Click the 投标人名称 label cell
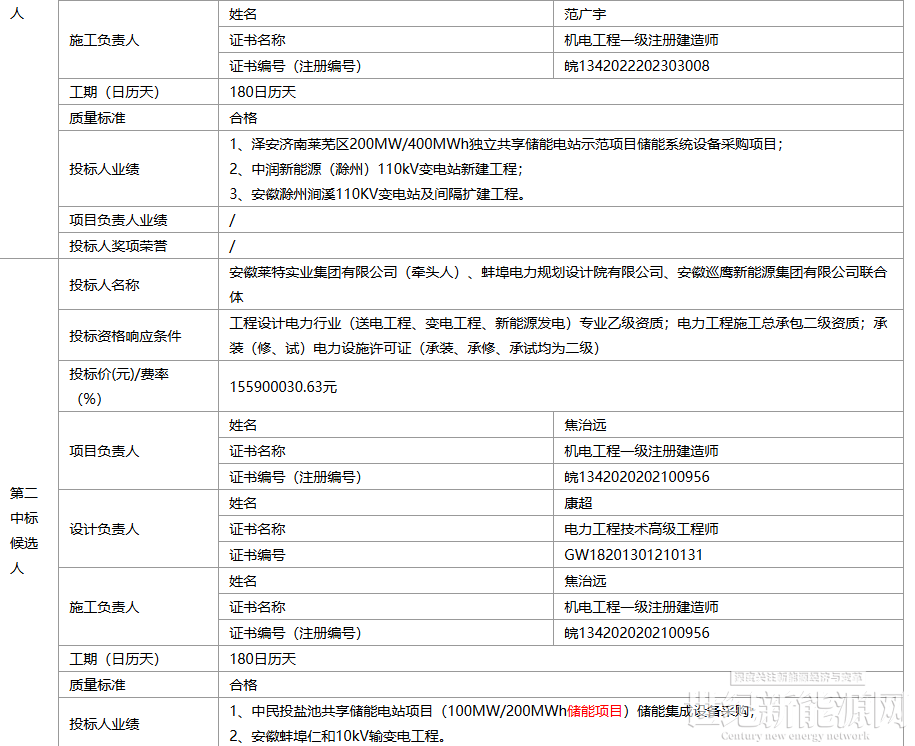Image resolution: width=915 pixels, height=746 pixels. tap(104, 285)
